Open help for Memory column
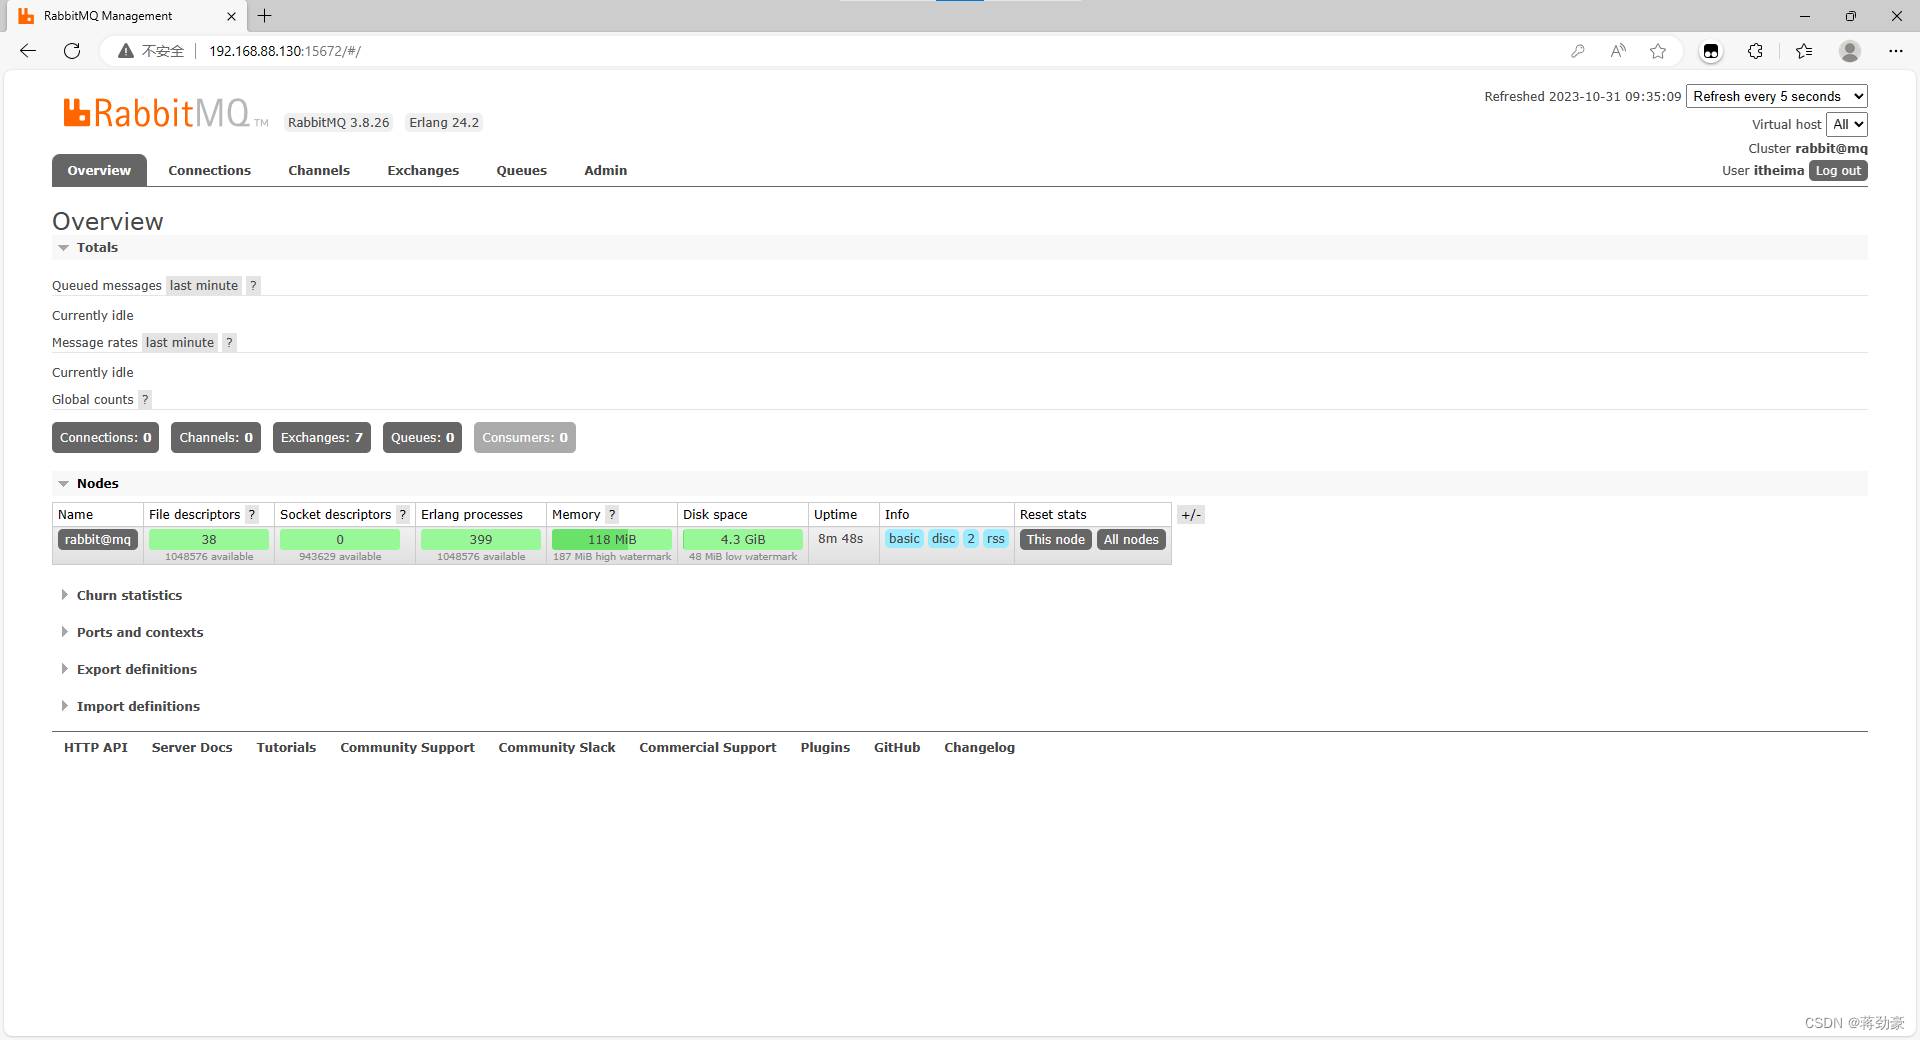 (x=612, y=515)
